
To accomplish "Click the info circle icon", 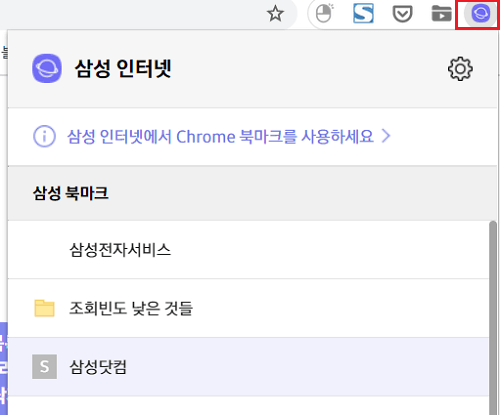I will pyautogui.click(x=44, y=136).
